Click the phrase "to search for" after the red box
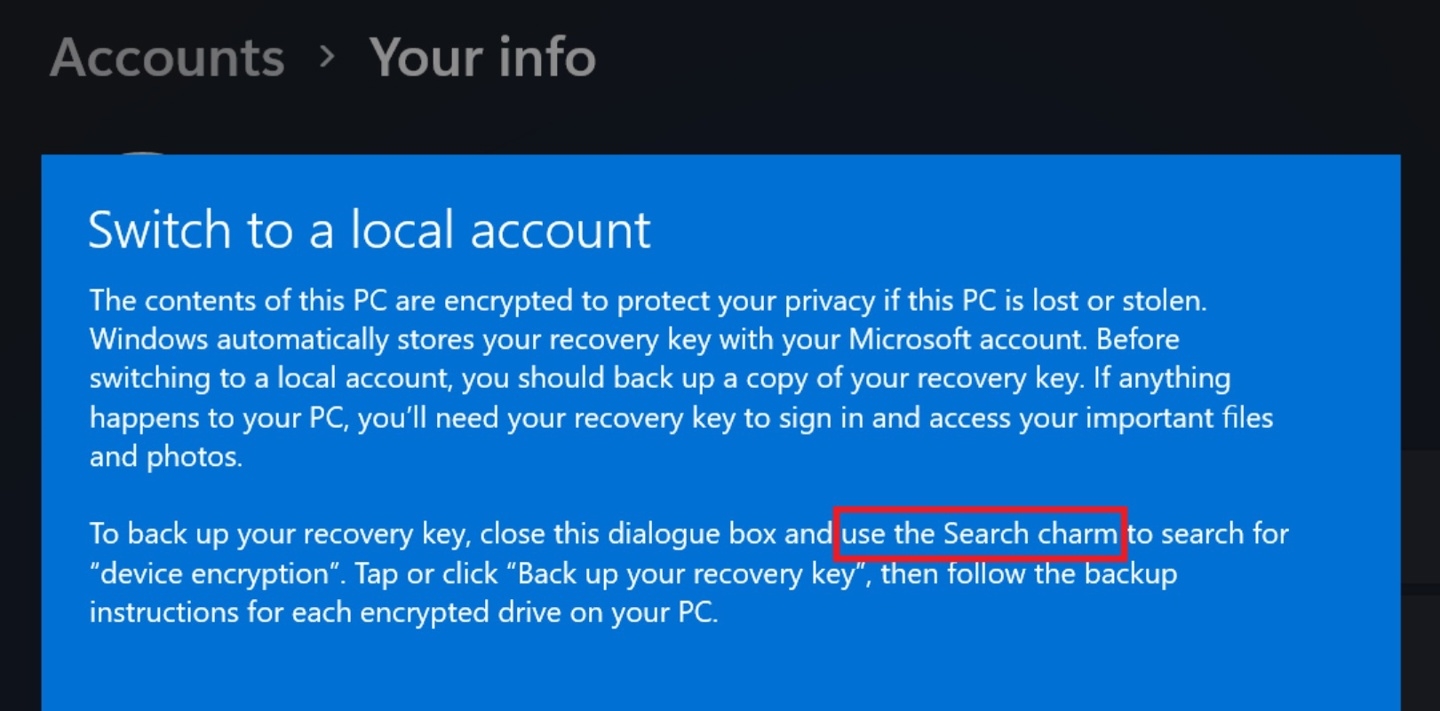 tap(1208, 534)
